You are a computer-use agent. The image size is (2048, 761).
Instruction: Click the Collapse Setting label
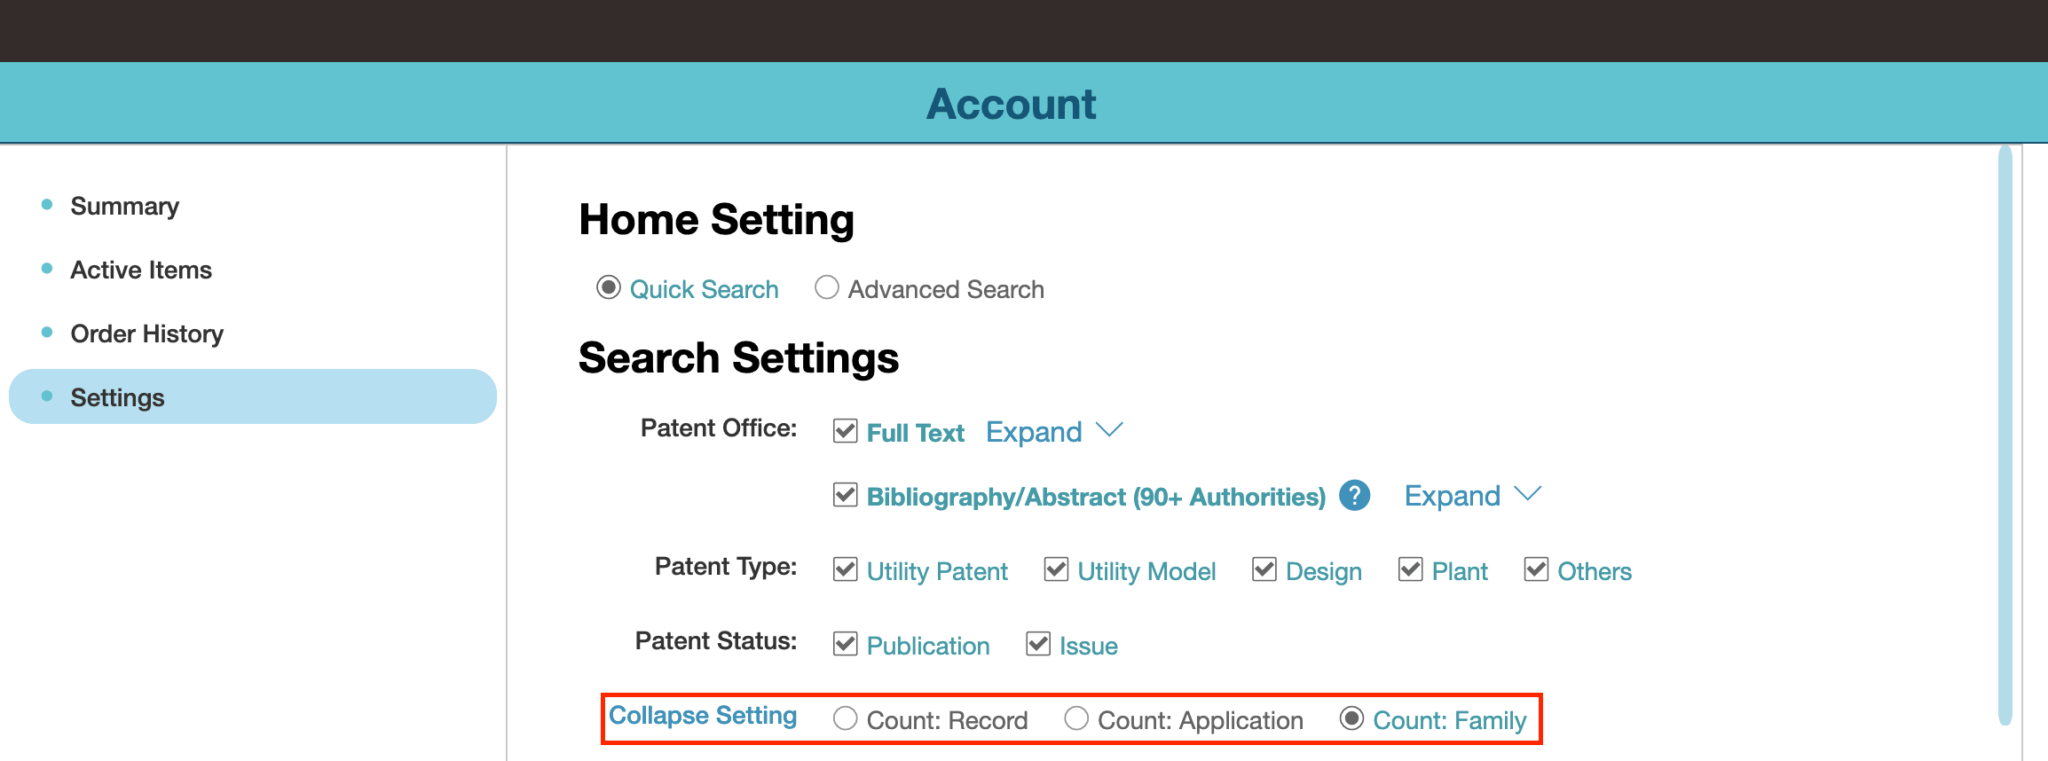coord(703,716)
